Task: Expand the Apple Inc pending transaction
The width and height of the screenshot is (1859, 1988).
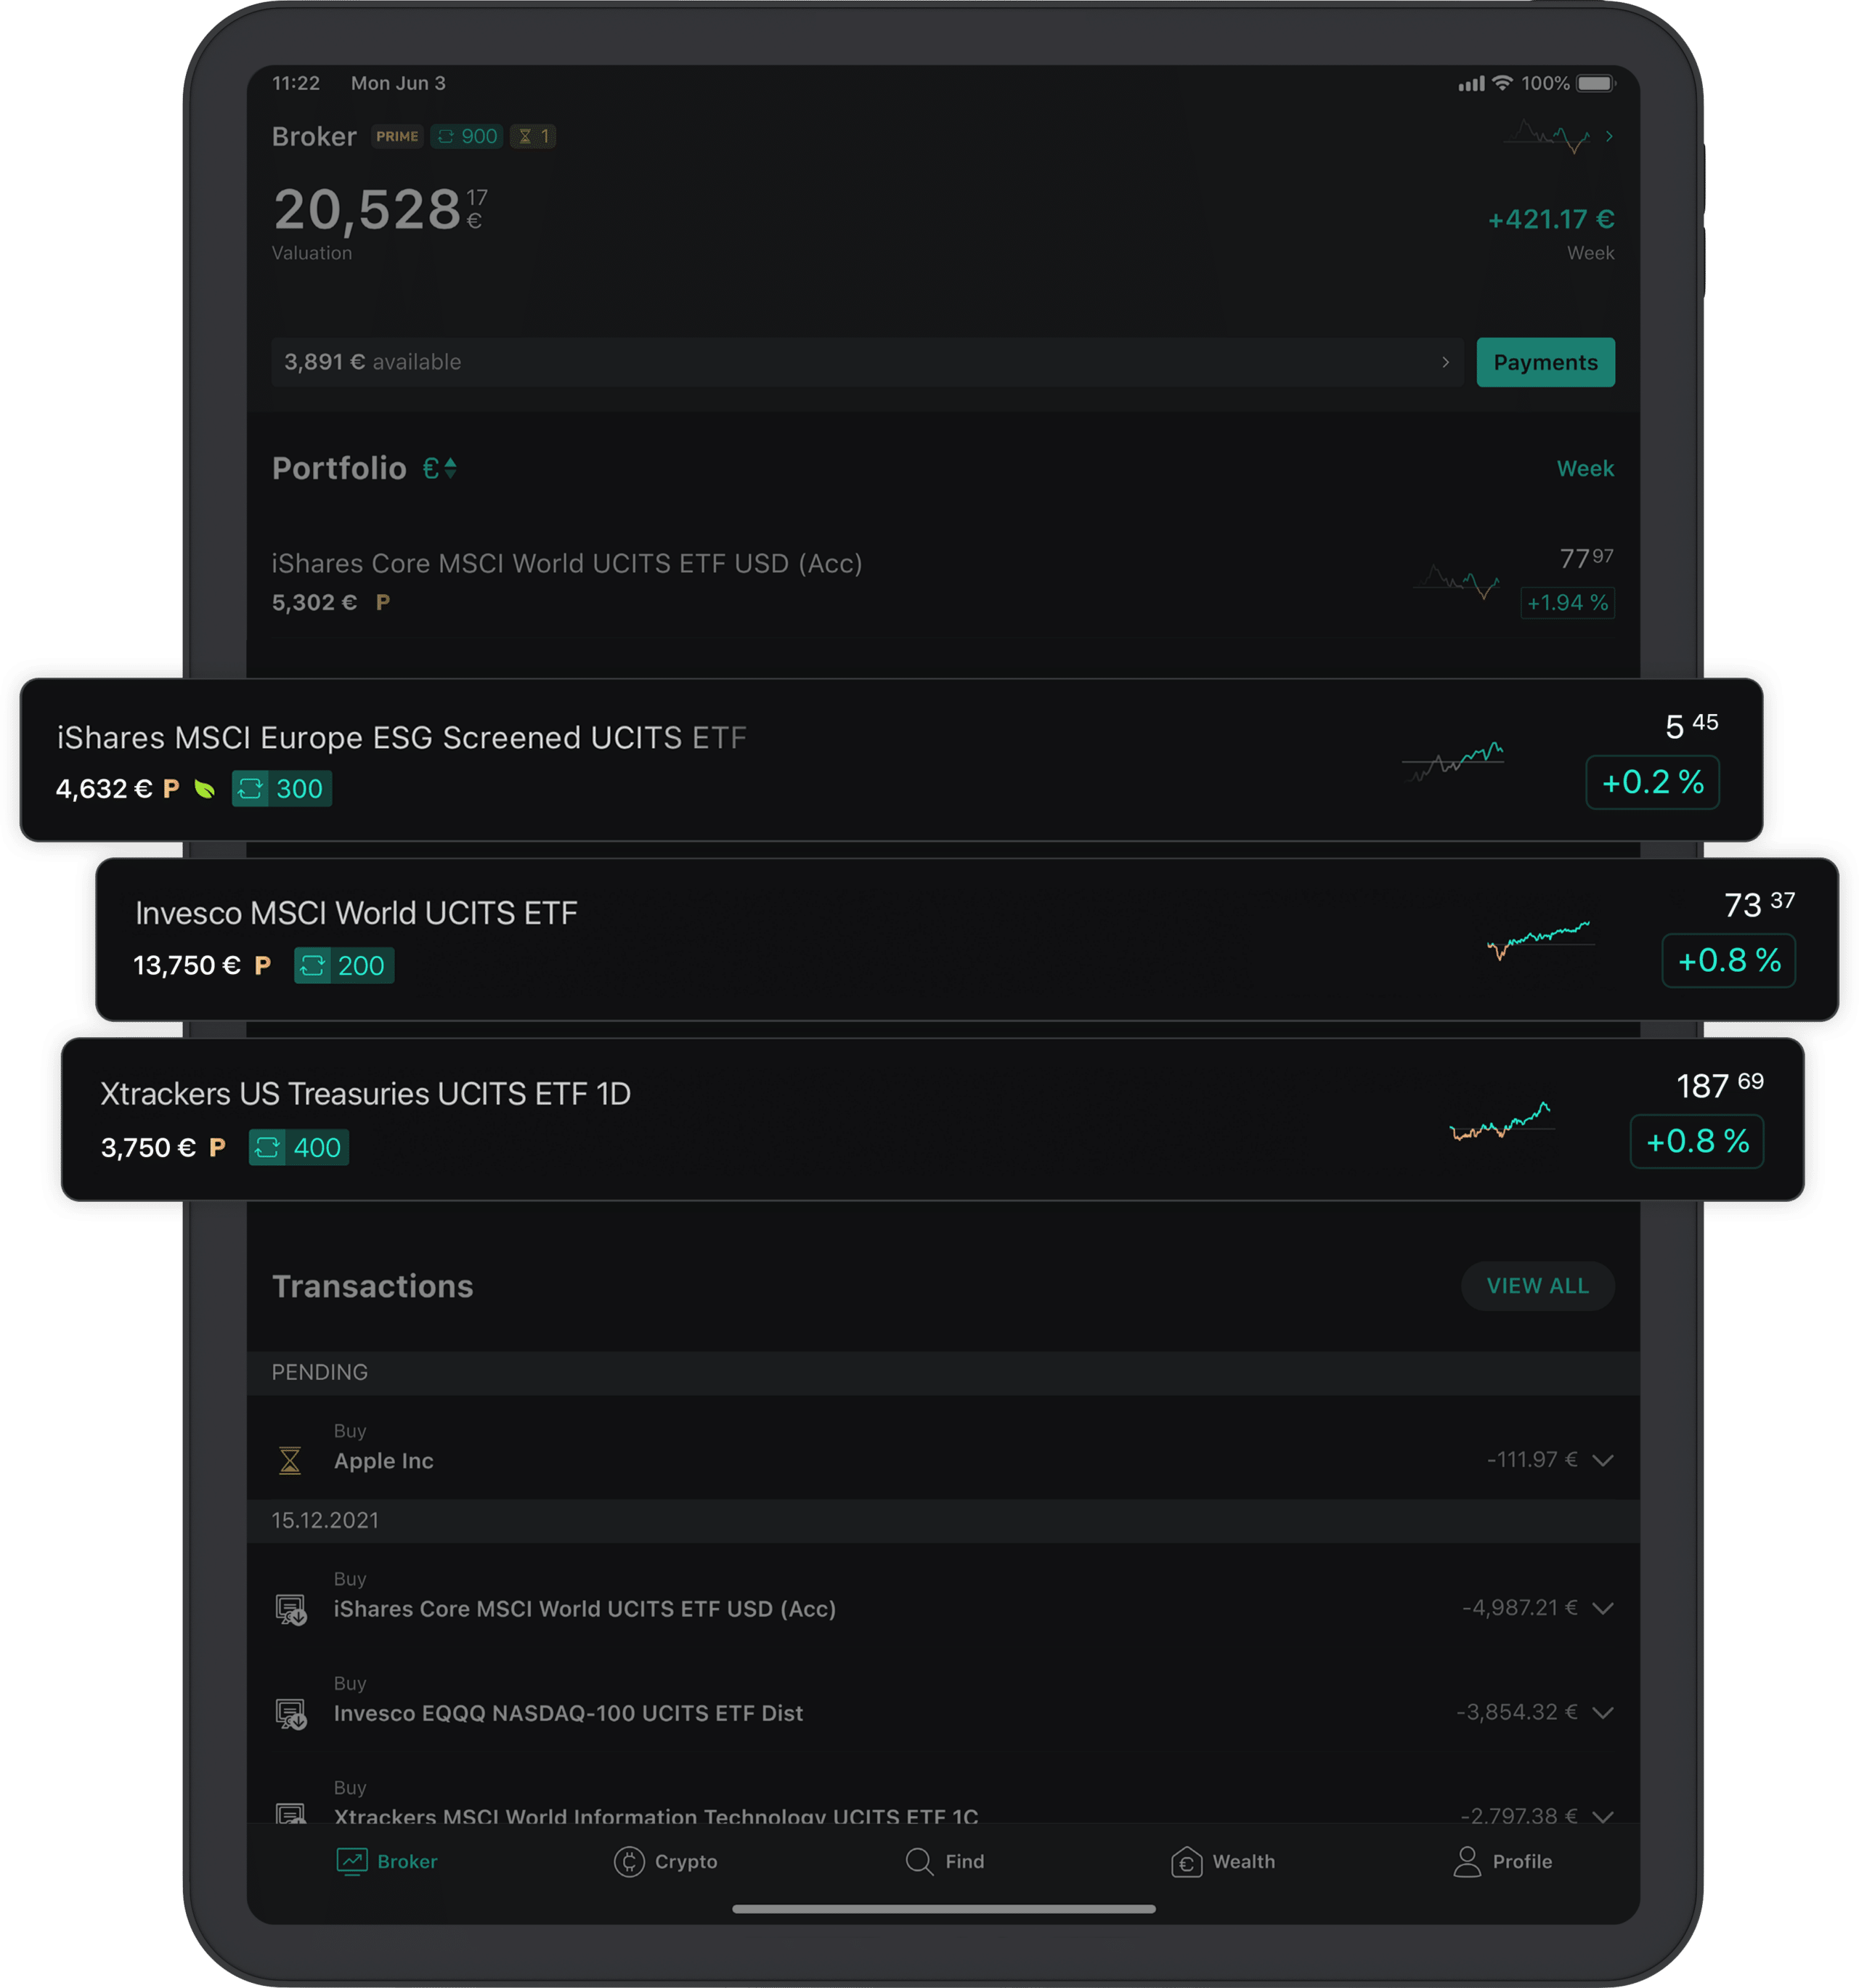Action: [1603, 1460]
